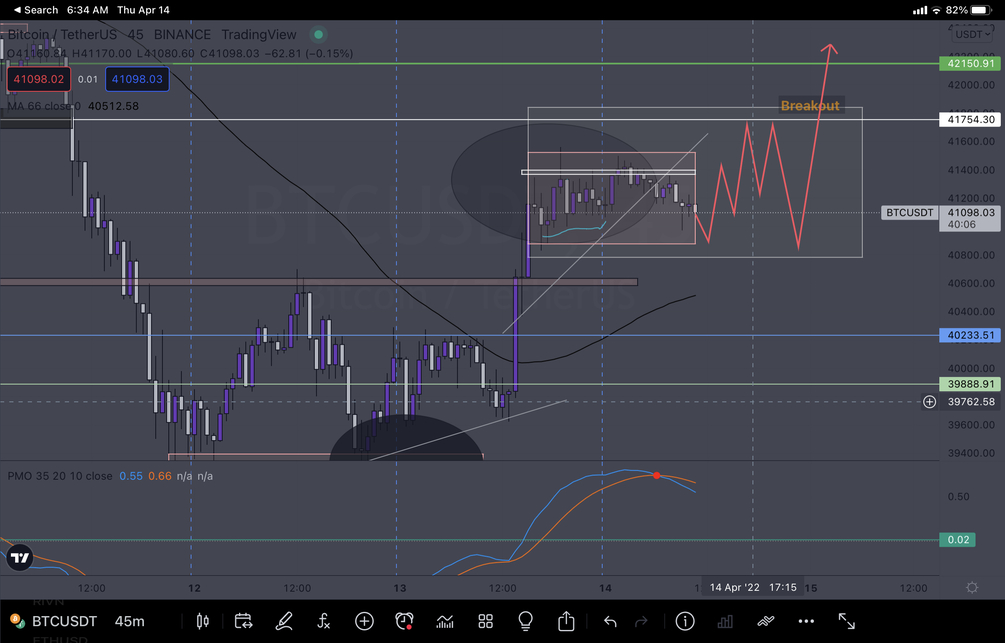Image resolution: width=1005 pixels, height=643 pixels.
Task: Select the red dot on PMO crossover
Action: [656, 475]
